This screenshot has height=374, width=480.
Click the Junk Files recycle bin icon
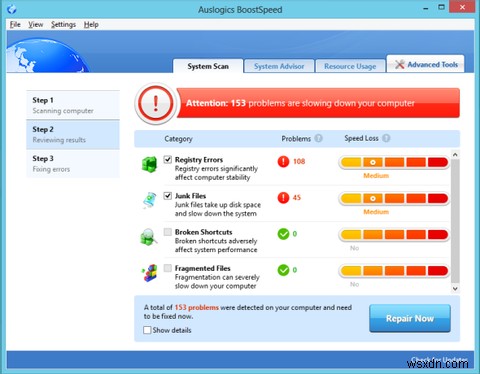tap(150, 200)
